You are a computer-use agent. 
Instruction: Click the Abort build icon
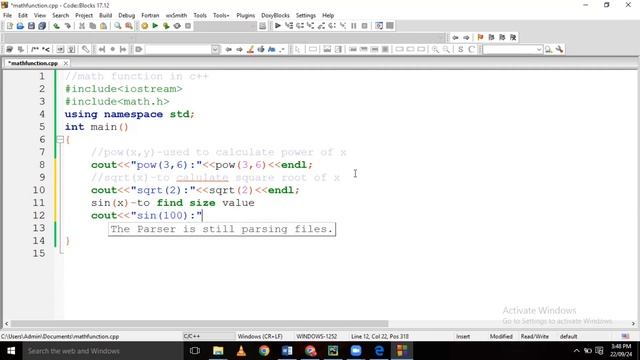[x=188, y=26]
